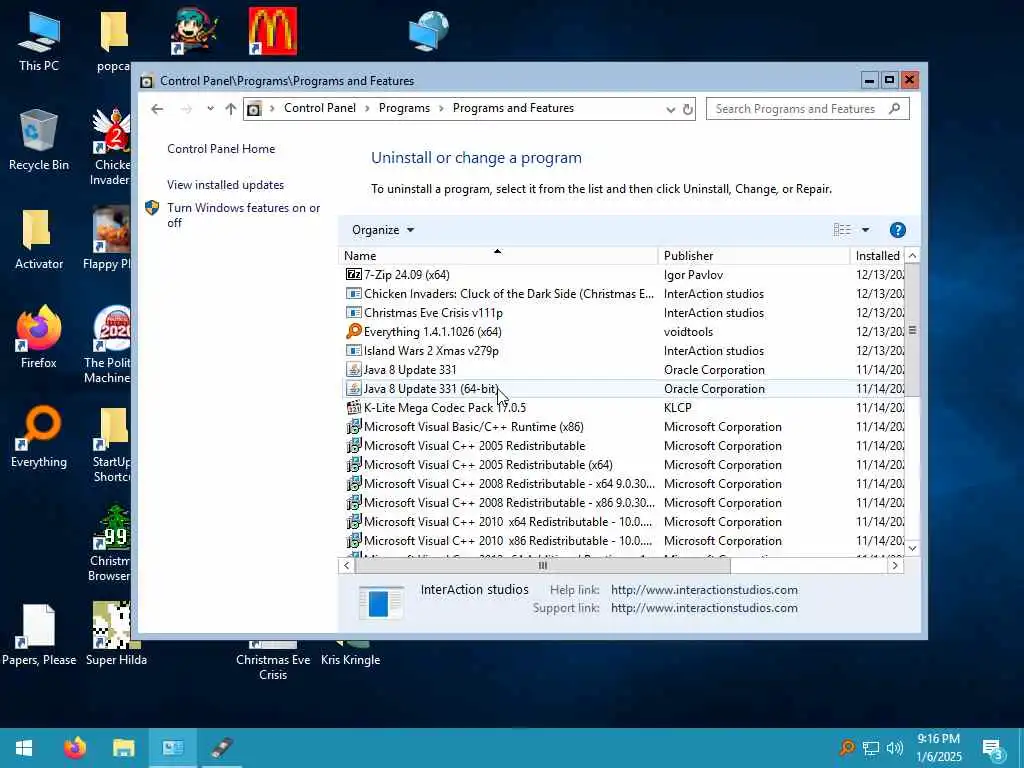Screen dimensions: 1024x768
Task: Click the taskbar clock showing 9:16 PM
Action: coord(939,748)
